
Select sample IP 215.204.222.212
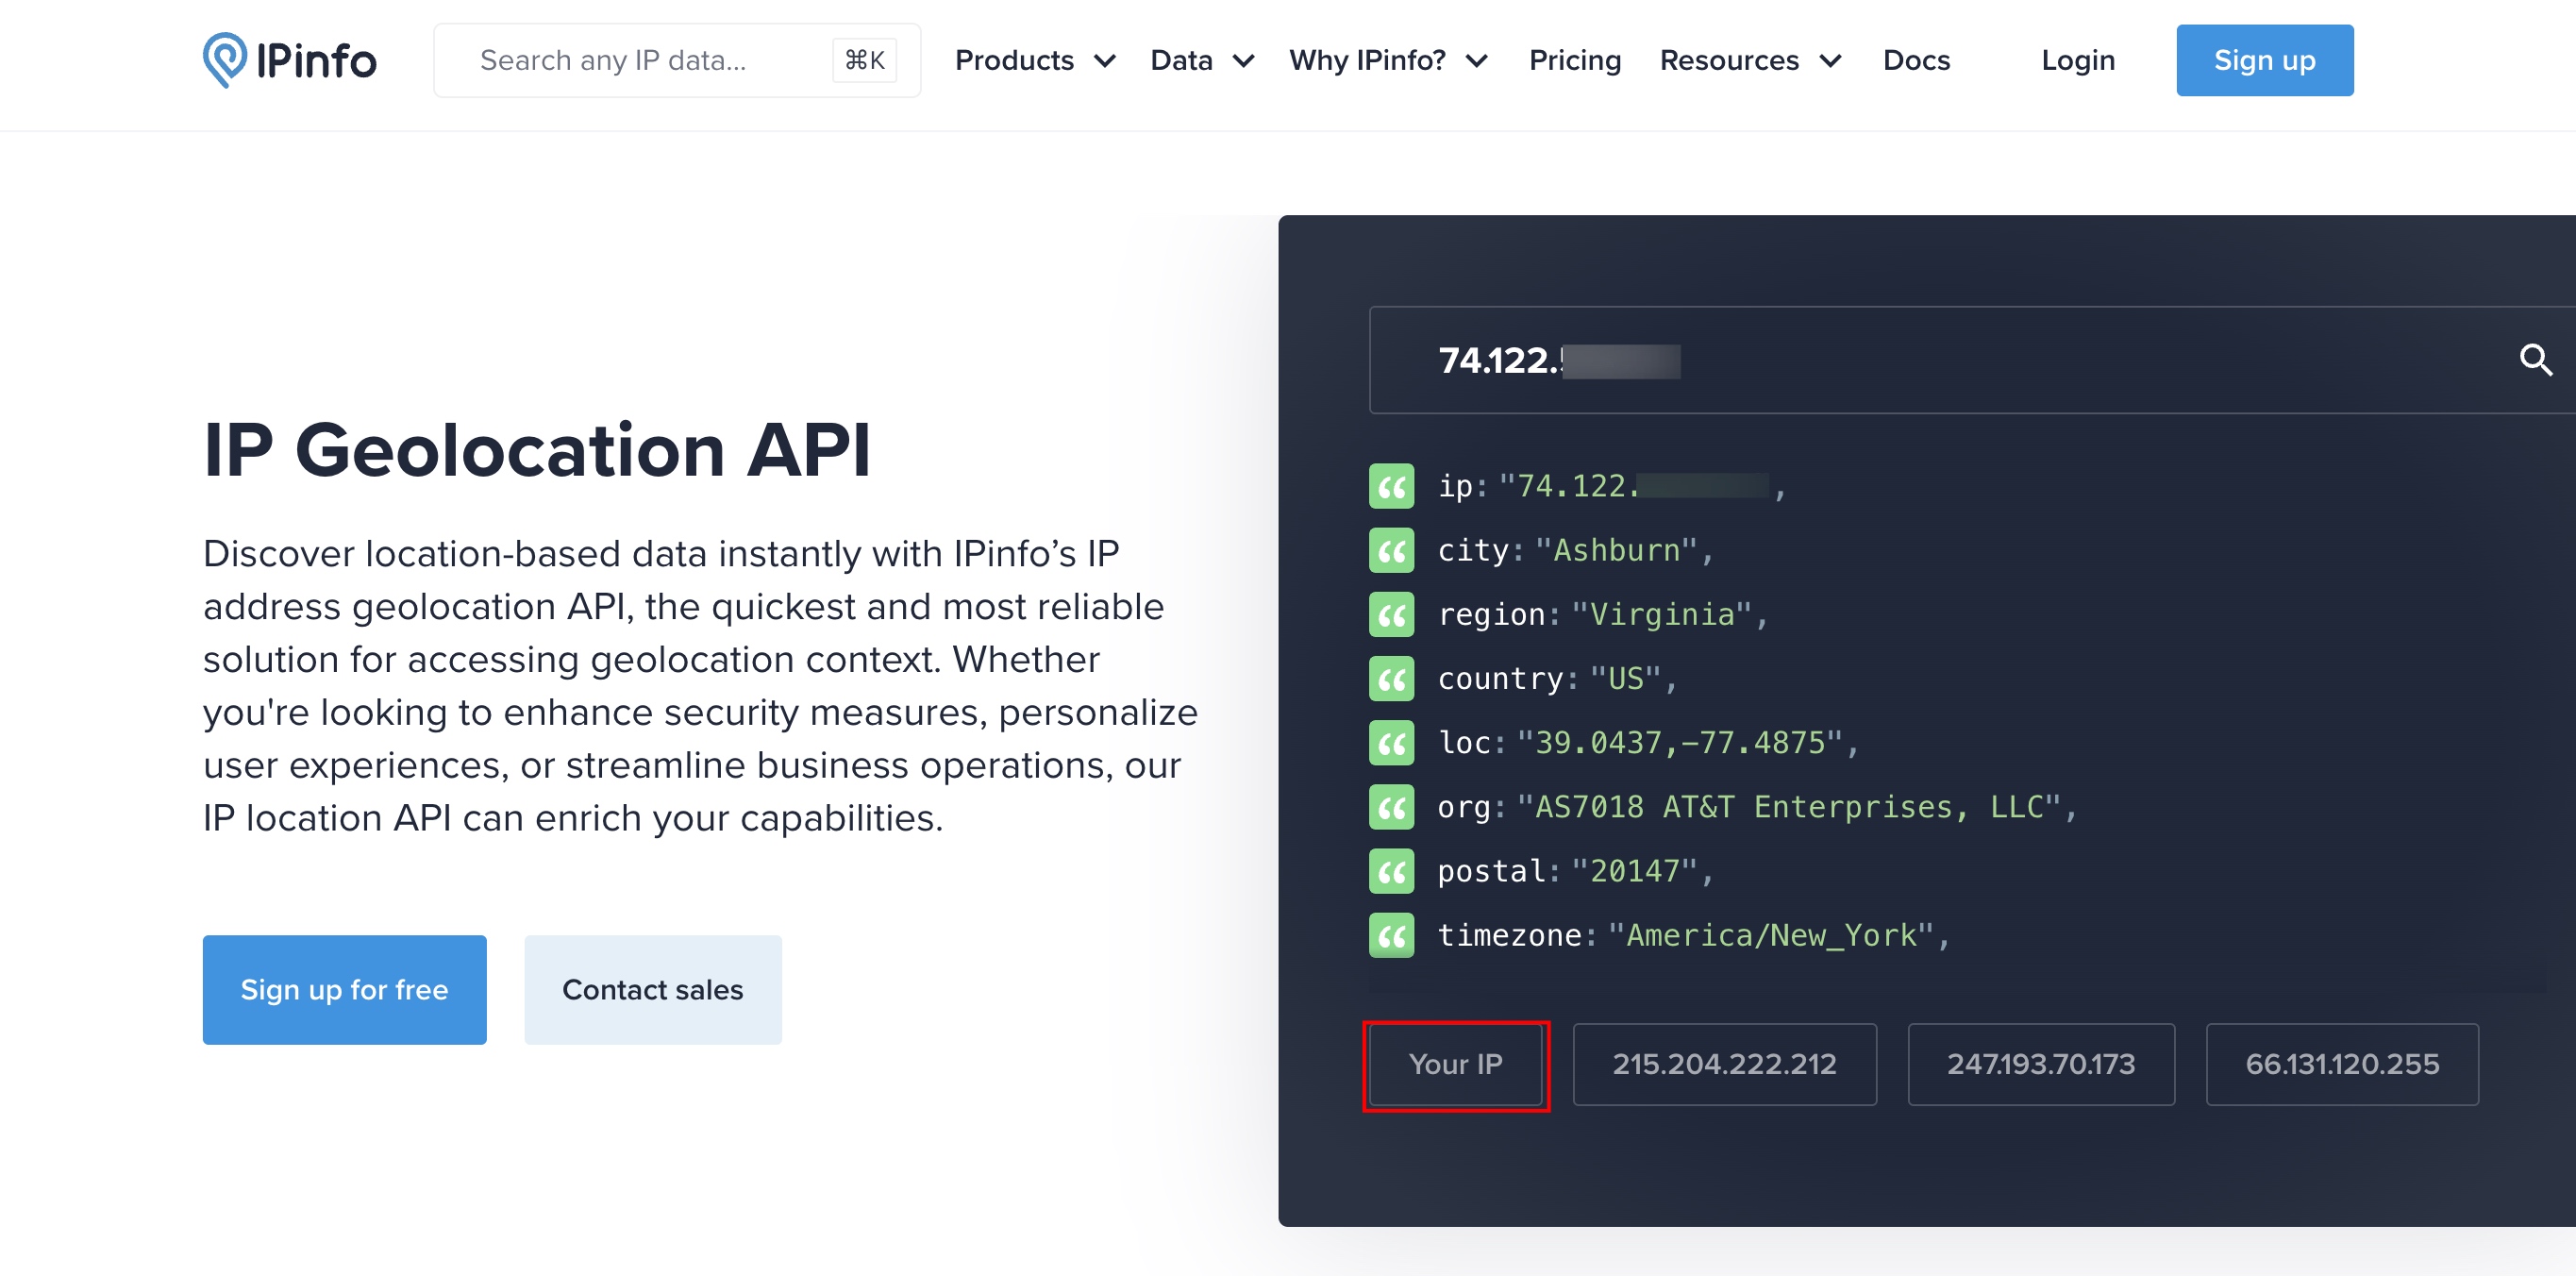1723,1064
